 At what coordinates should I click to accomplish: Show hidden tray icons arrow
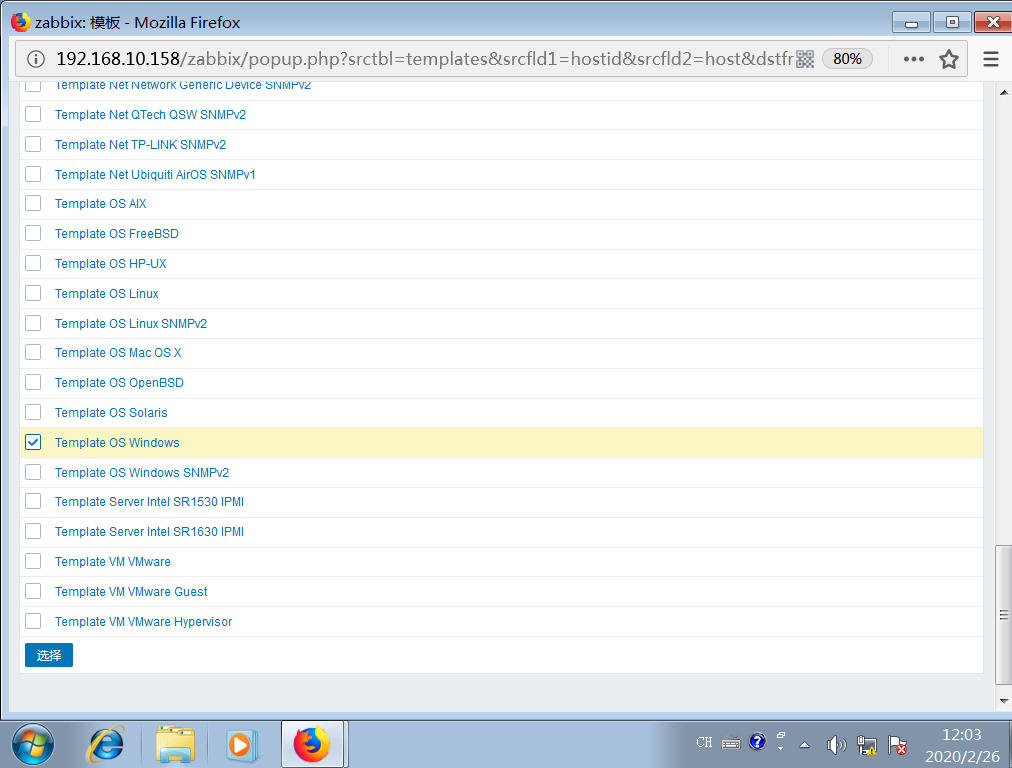804,745
